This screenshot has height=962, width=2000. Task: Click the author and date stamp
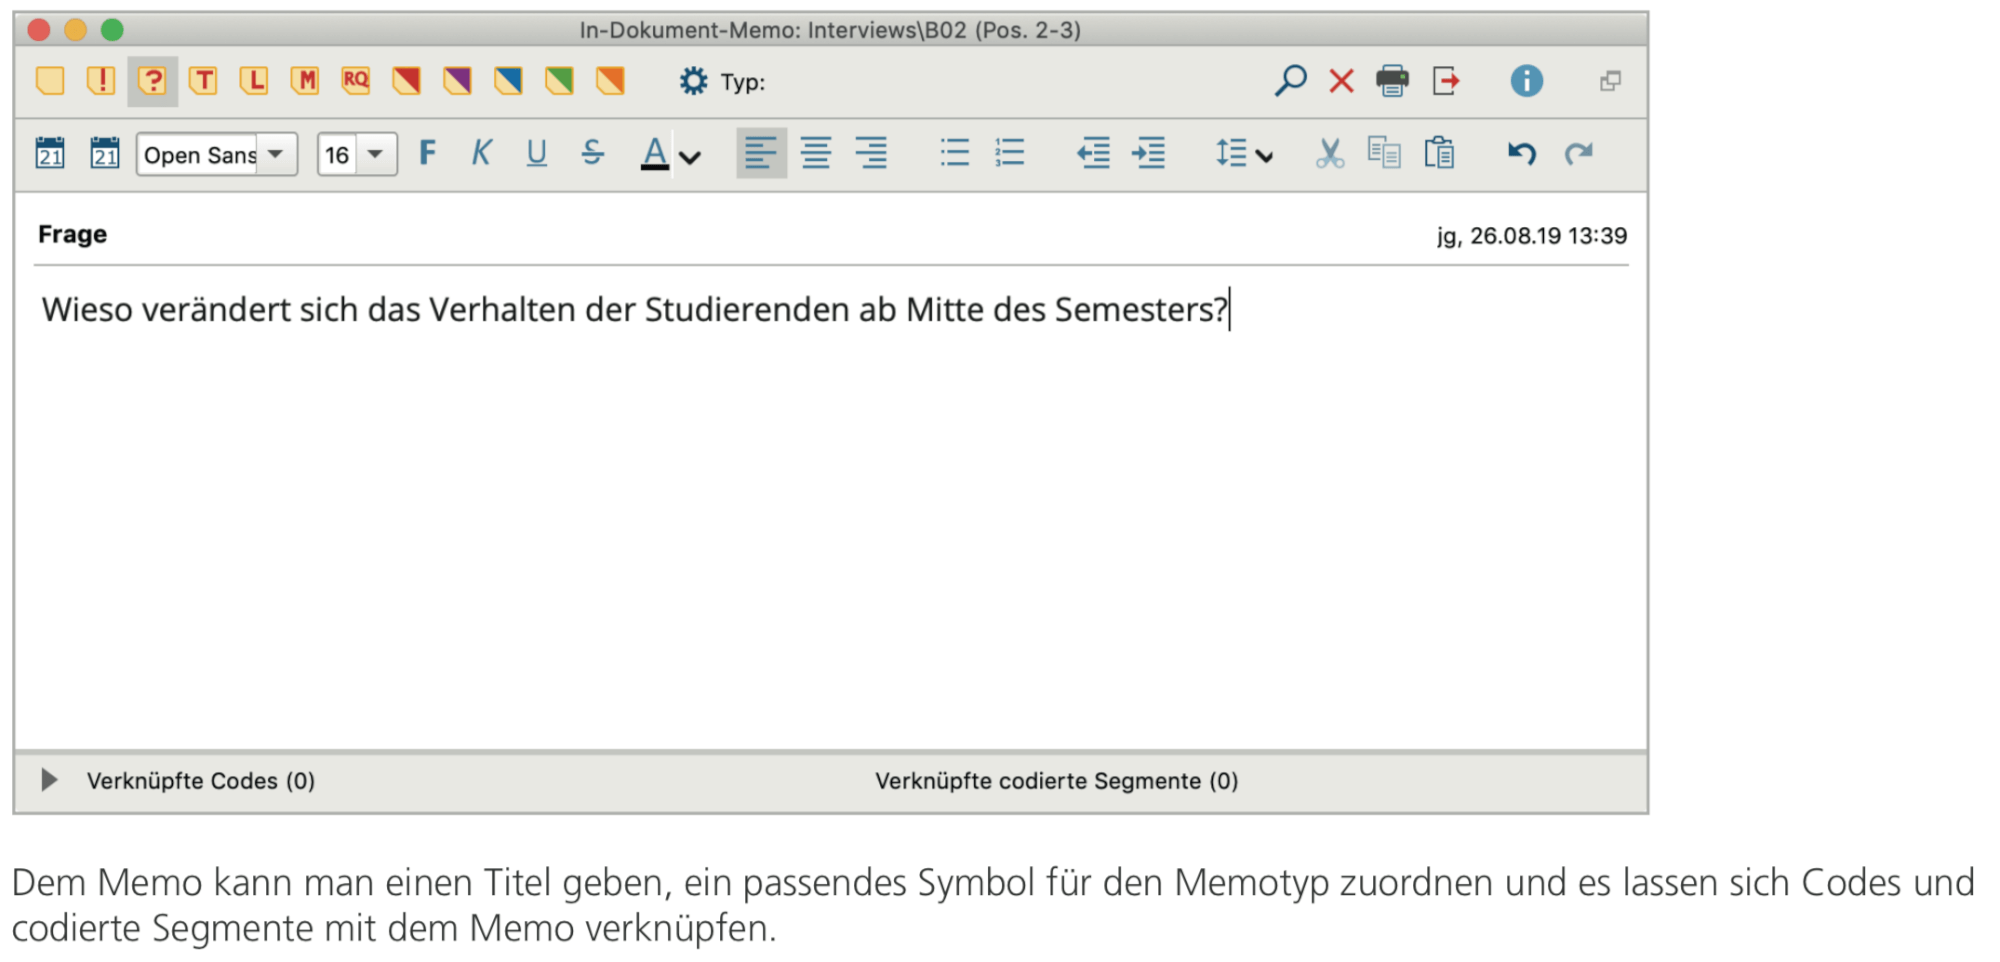coord(1531,236)
